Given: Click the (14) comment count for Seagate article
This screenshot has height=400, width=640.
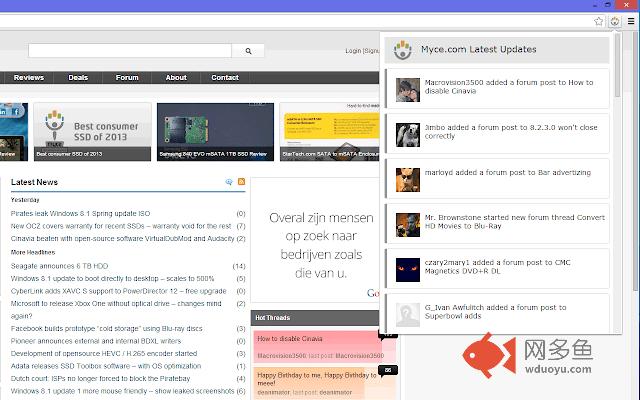Looking at the screenshot, I should (239, 266).
